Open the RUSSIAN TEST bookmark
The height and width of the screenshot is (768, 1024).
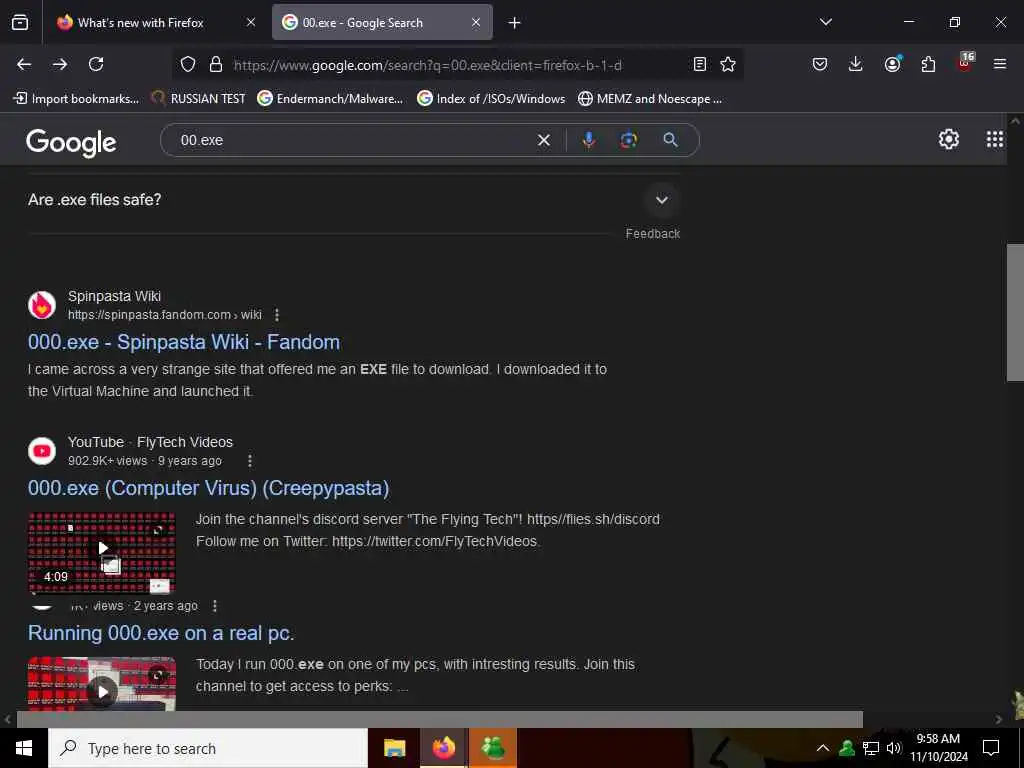(198, 99)
